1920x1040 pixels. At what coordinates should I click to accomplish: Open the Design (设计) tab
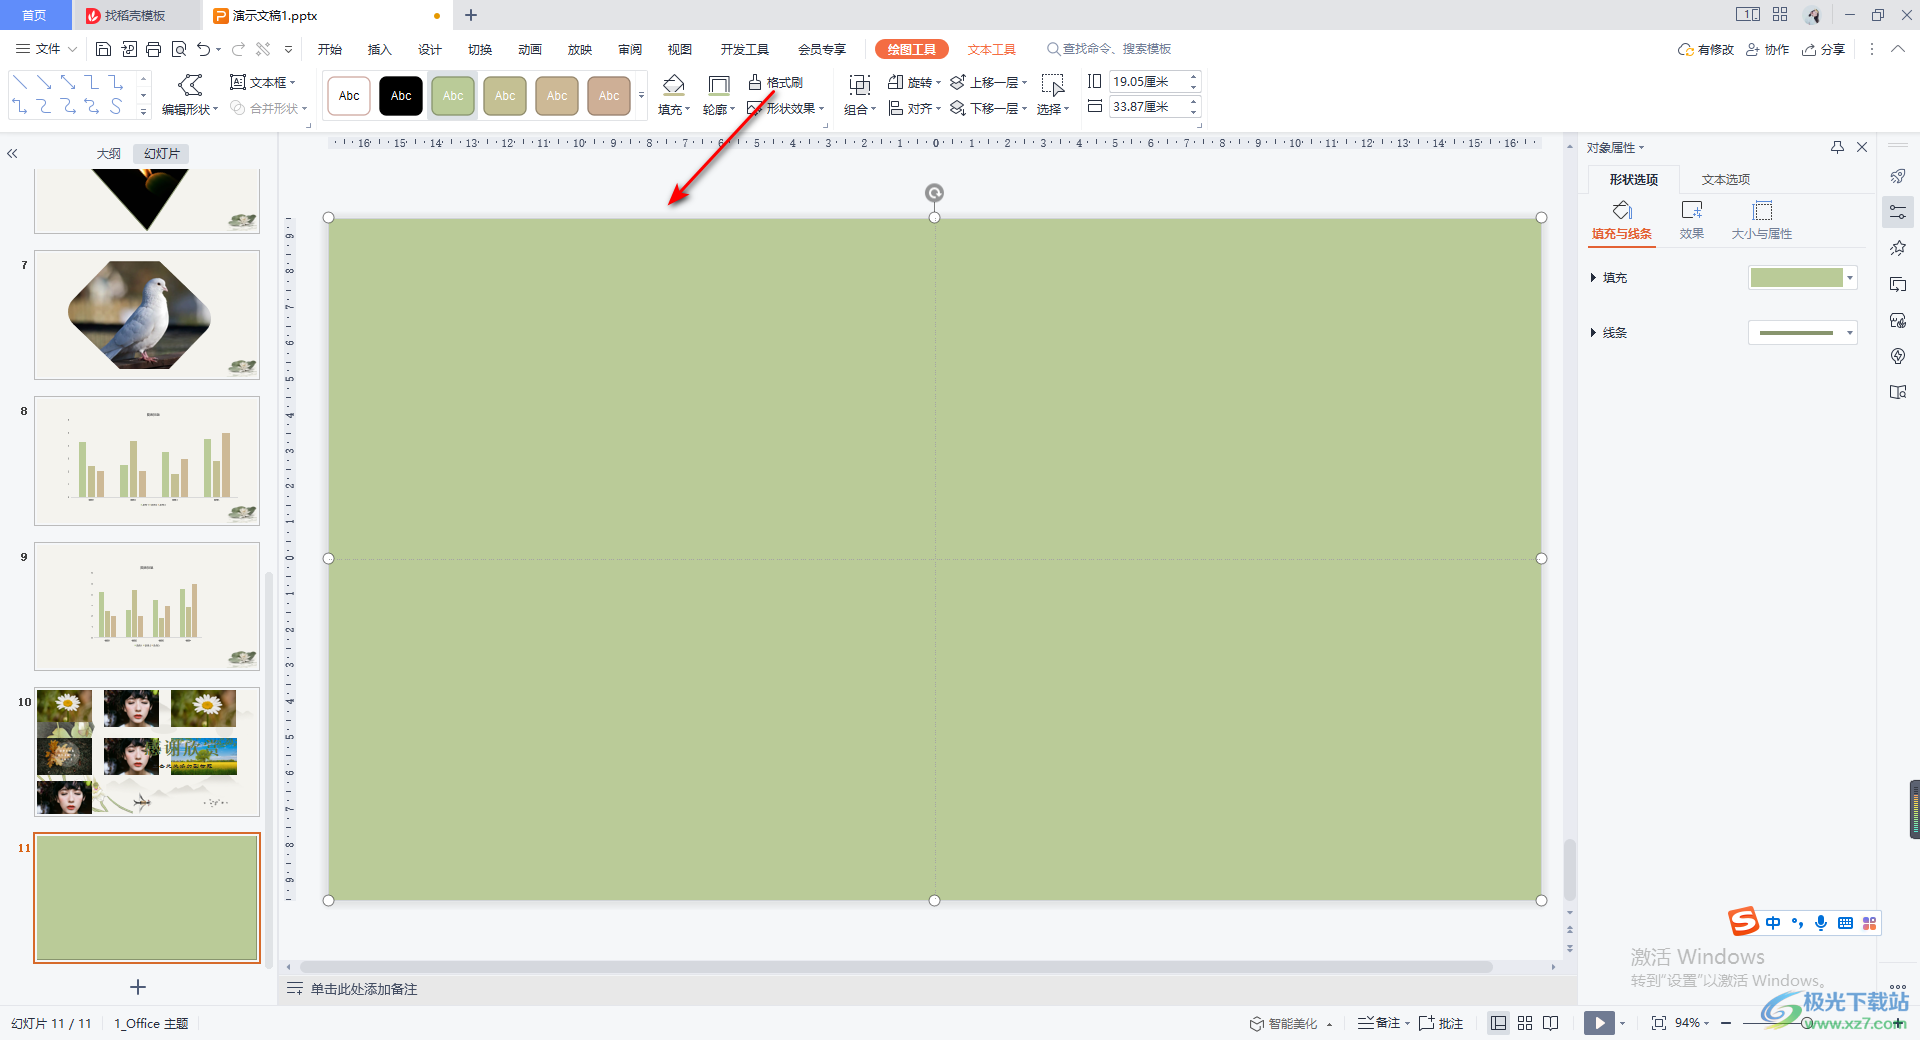coord(430,49)
